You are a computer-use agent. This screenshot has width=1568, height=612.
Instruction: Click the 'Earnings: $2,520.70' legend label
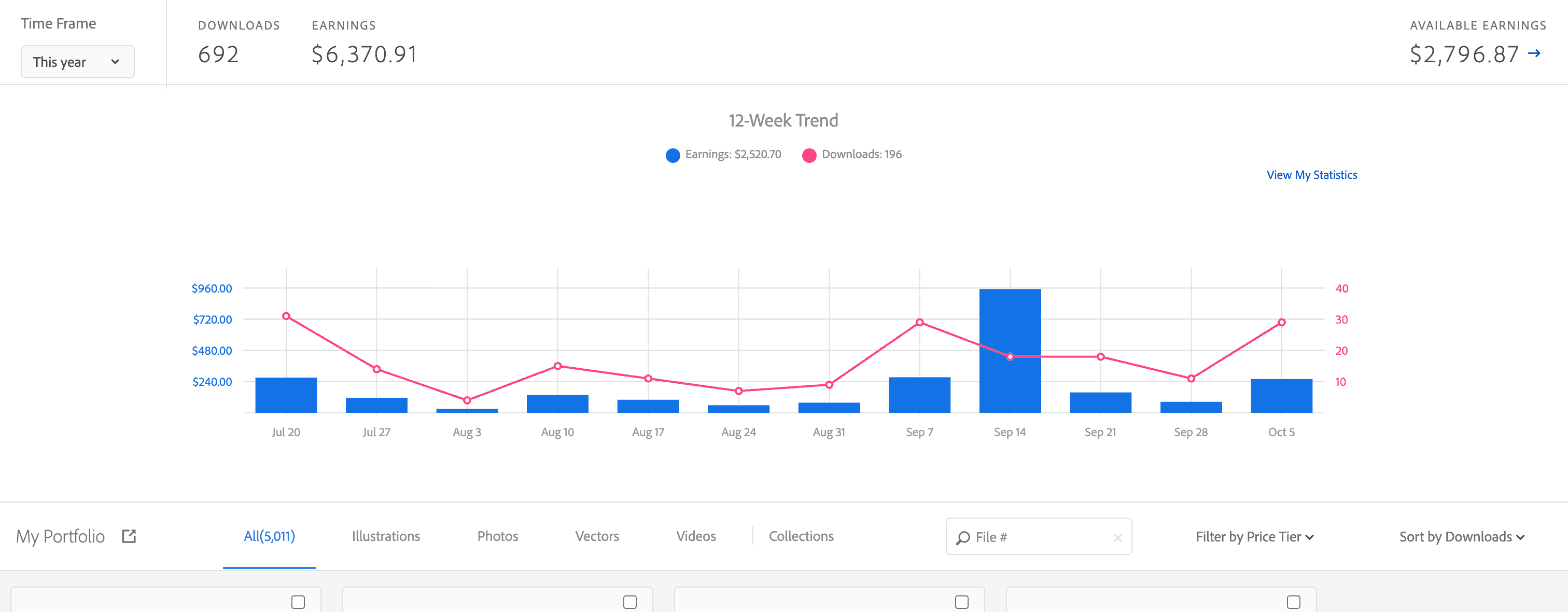coord(734,155)
